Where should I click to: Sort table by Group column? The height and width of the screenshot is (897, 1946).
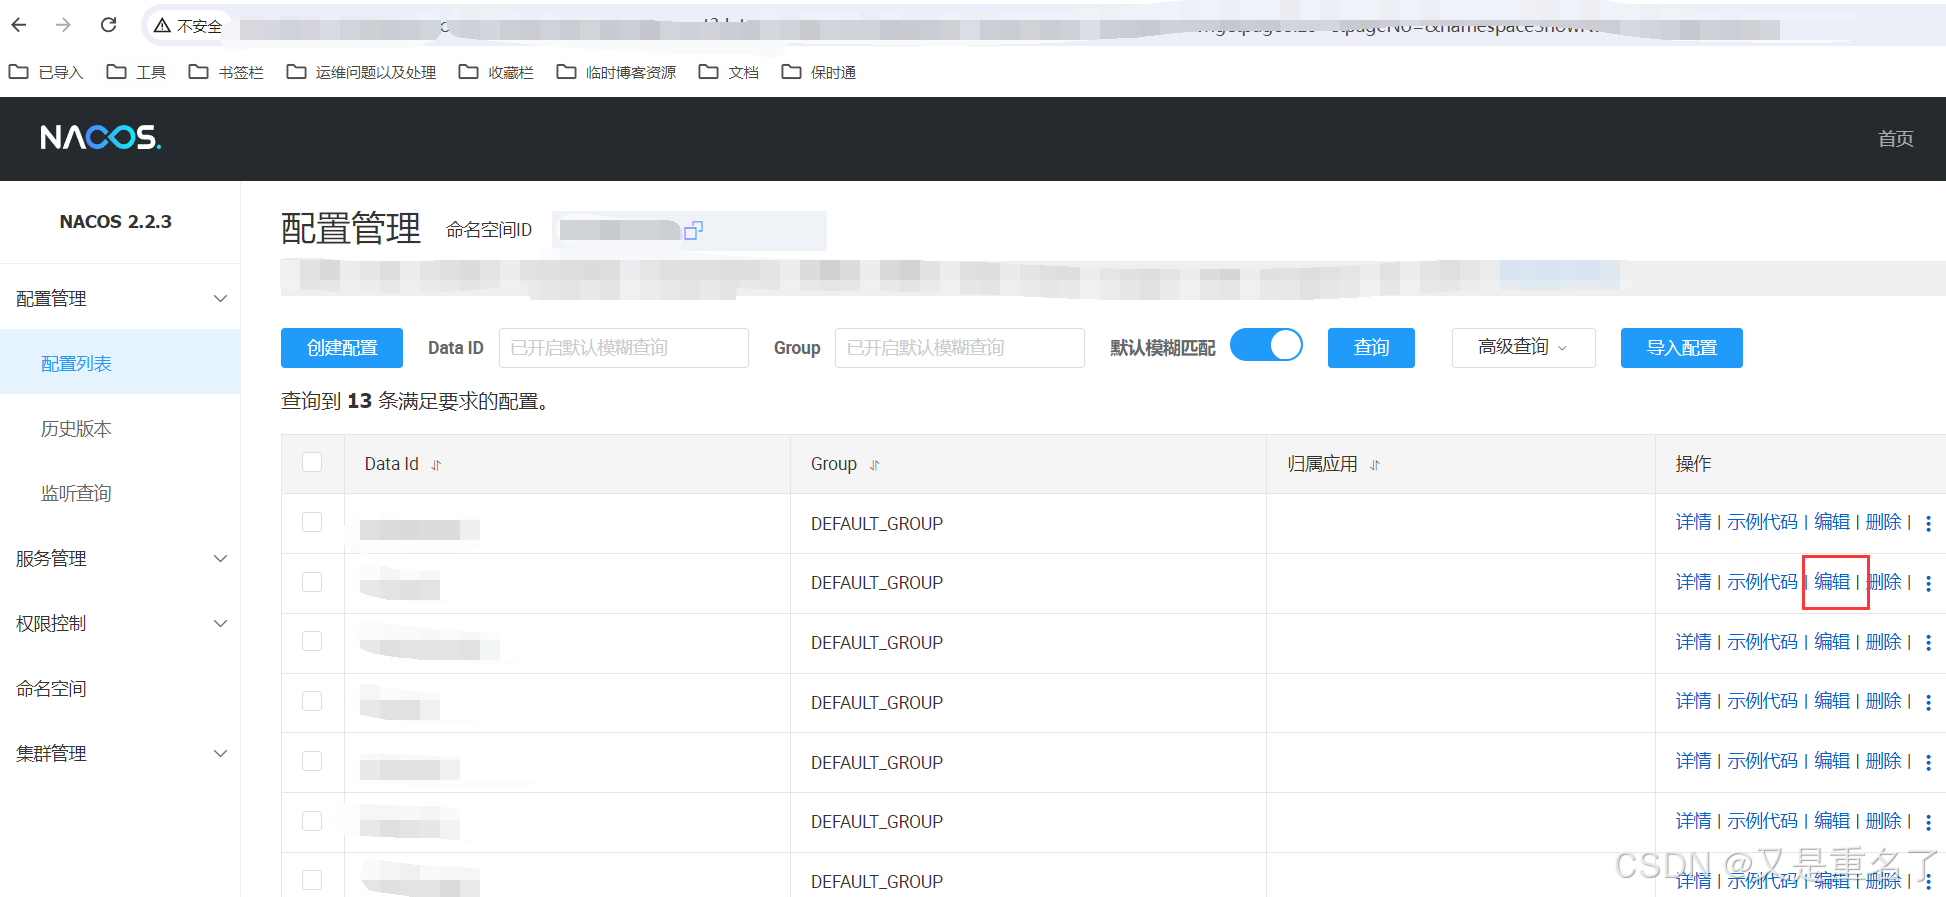[x=874, y=465]
